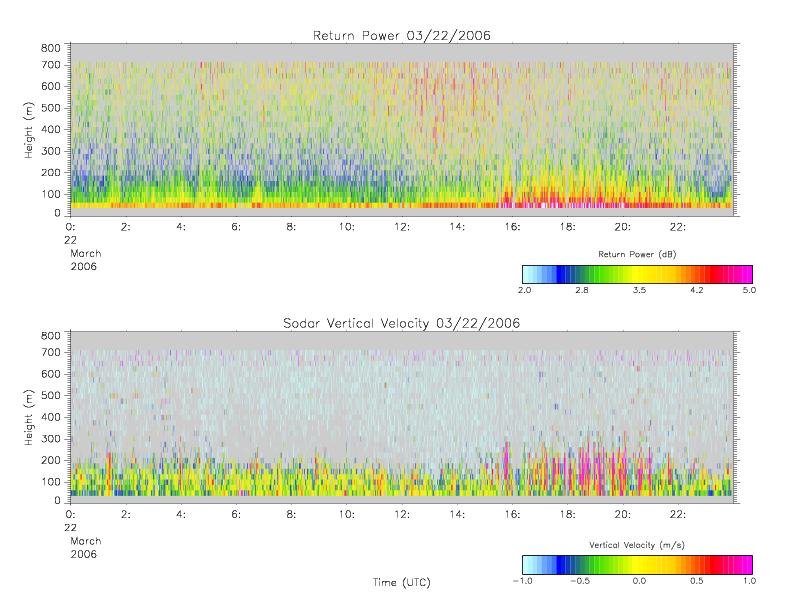Click the Return Power 03/22/2006 chart title
791x611 pixels.
pos(402,35)
